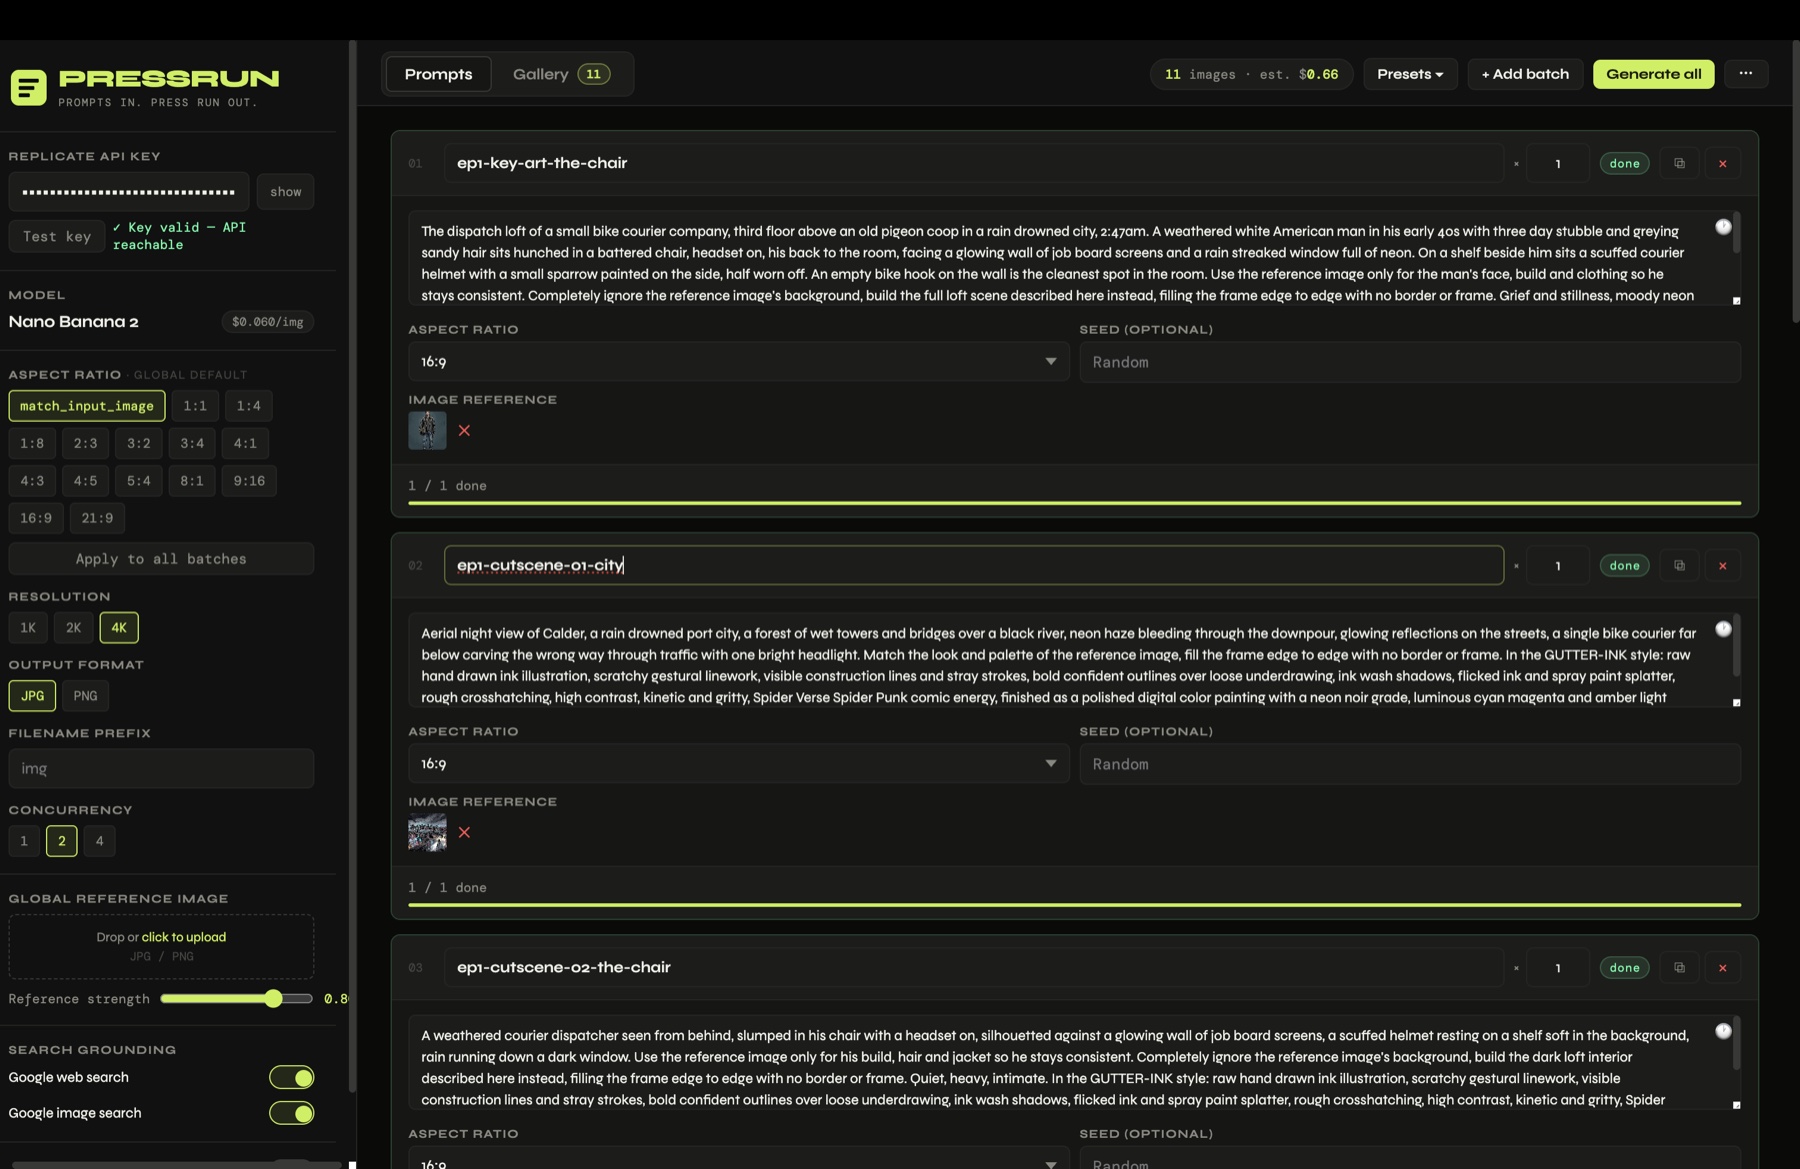Toggle Google image search grounding
This screenshot has height=1169, width=1800.
pos(291,1113)
